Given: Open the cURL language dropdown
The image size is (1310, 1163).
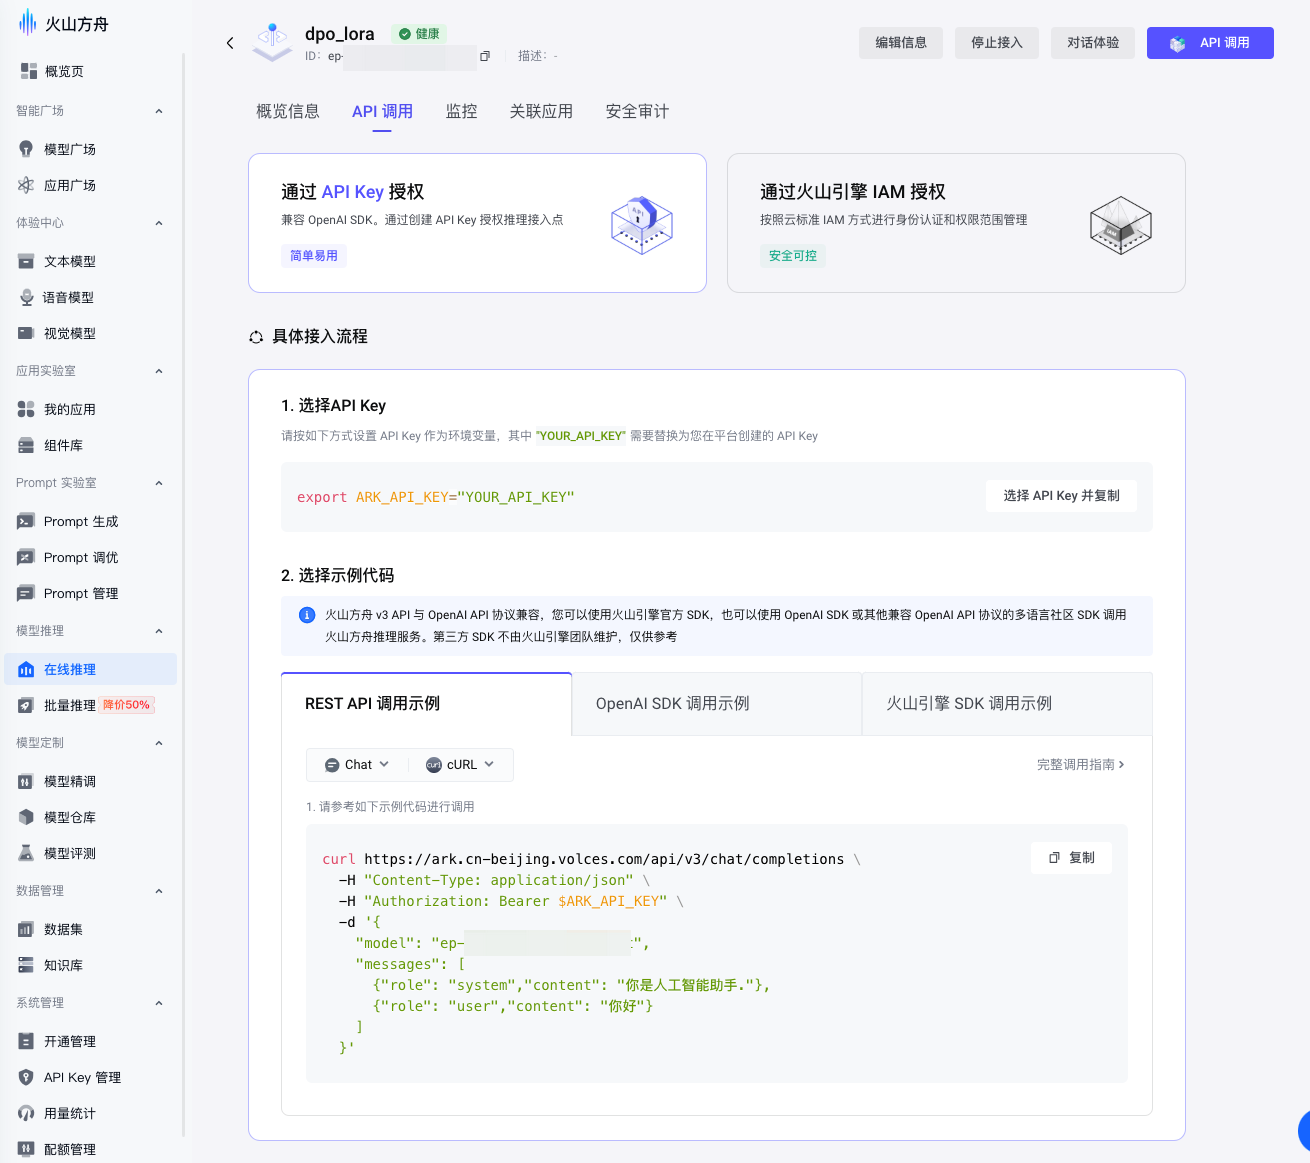Looking at the screenshot, I should (460, 764).
